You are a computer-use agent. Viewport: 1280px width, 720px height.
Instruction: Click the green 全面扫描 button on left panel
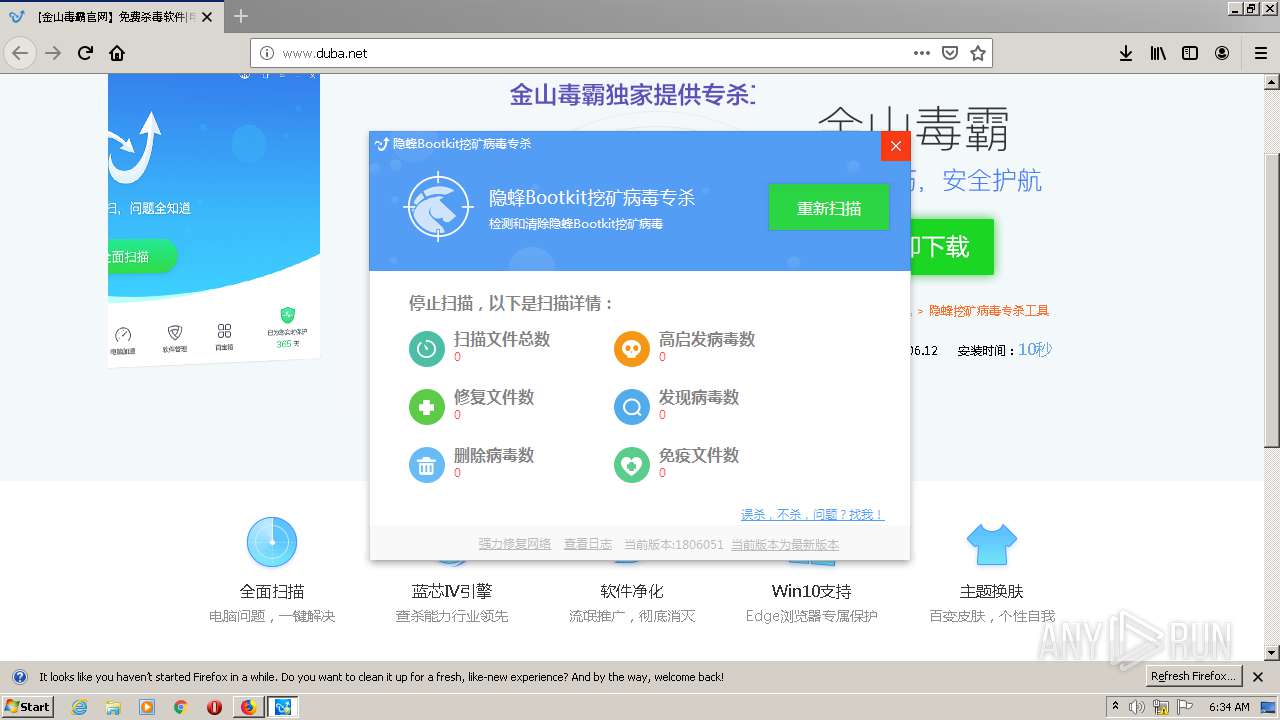tap(143, 256)
